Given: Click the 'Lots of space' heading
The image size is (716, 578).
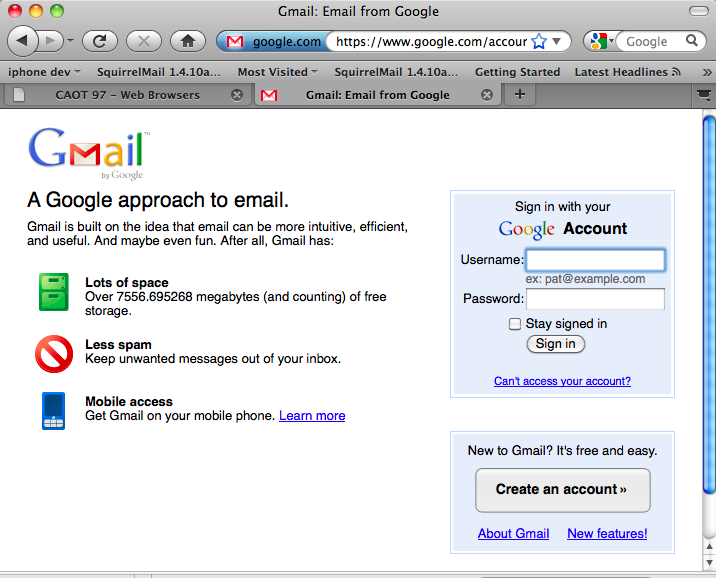Looking at the screenshot, I should (126, 283).
